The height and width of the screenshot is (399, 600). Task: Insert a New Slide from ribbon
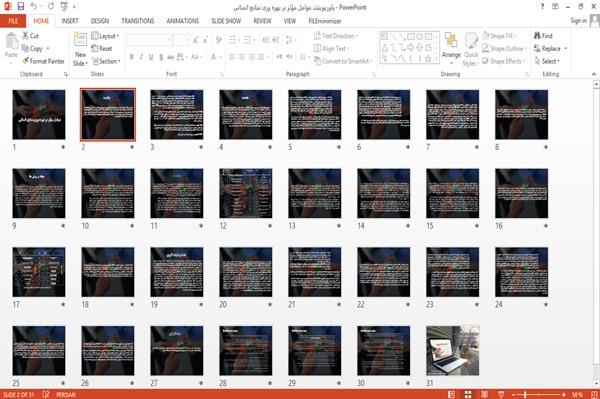[80, 50]
